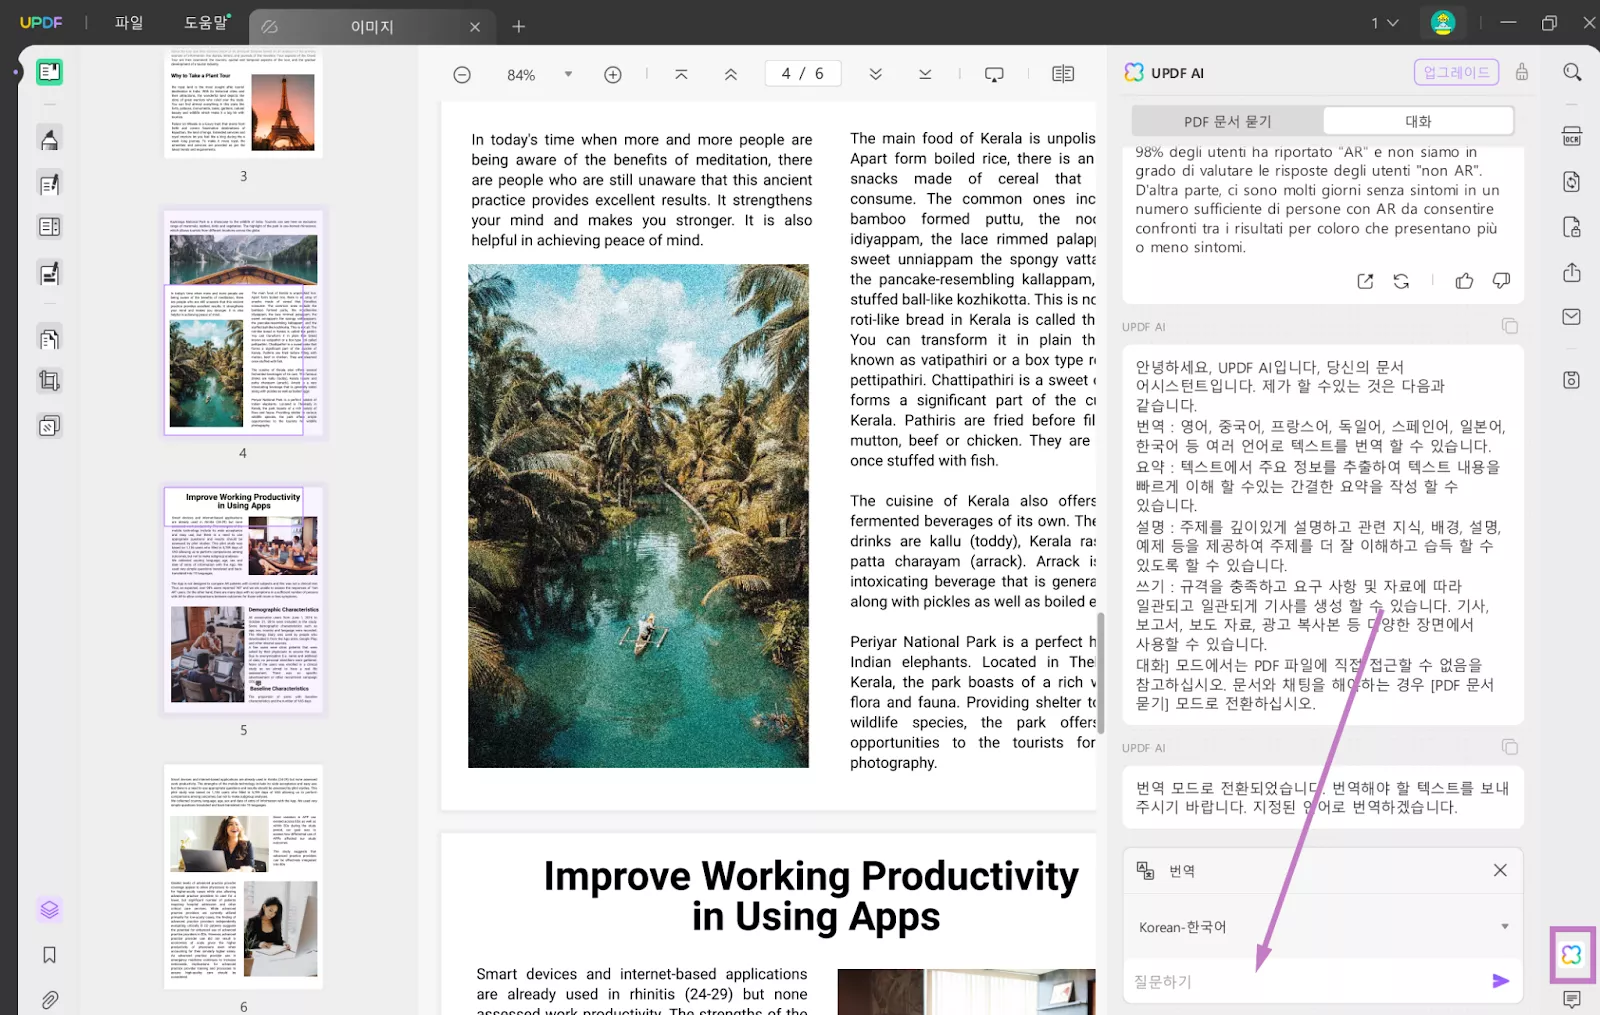1600x1015 pixels.
Task: Open the attachment paperclip panel
Action: pyautogui.click(x=49, y=999)
